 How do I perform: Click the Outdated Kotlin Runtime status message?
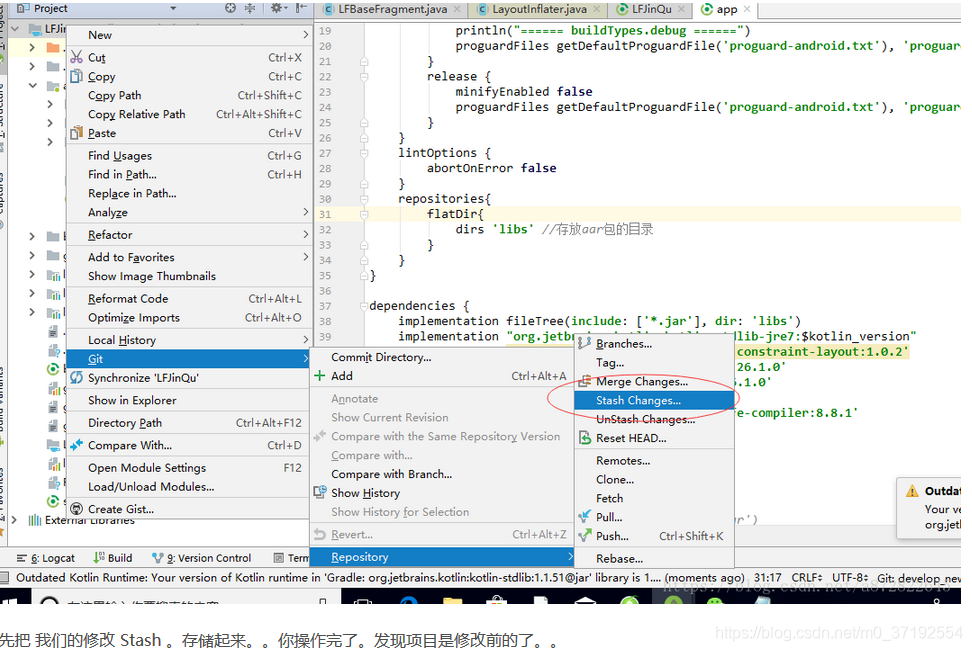pos(380,577)
